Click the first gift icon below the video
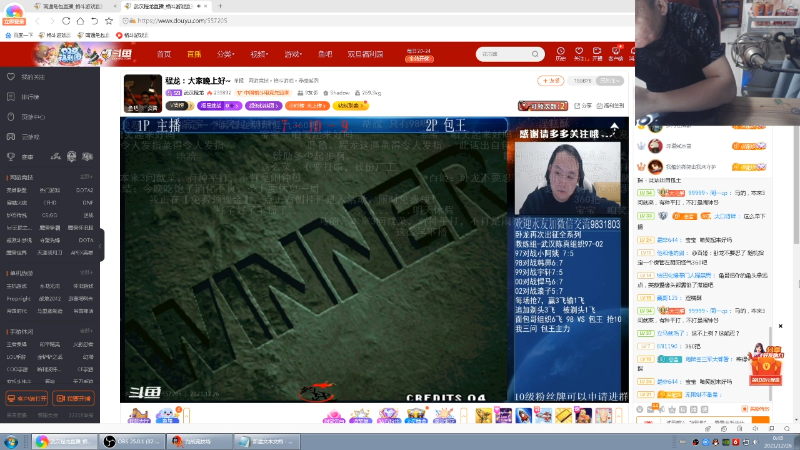Image resolution: width=800 pixels, height=450 pixels. point(138,415)
